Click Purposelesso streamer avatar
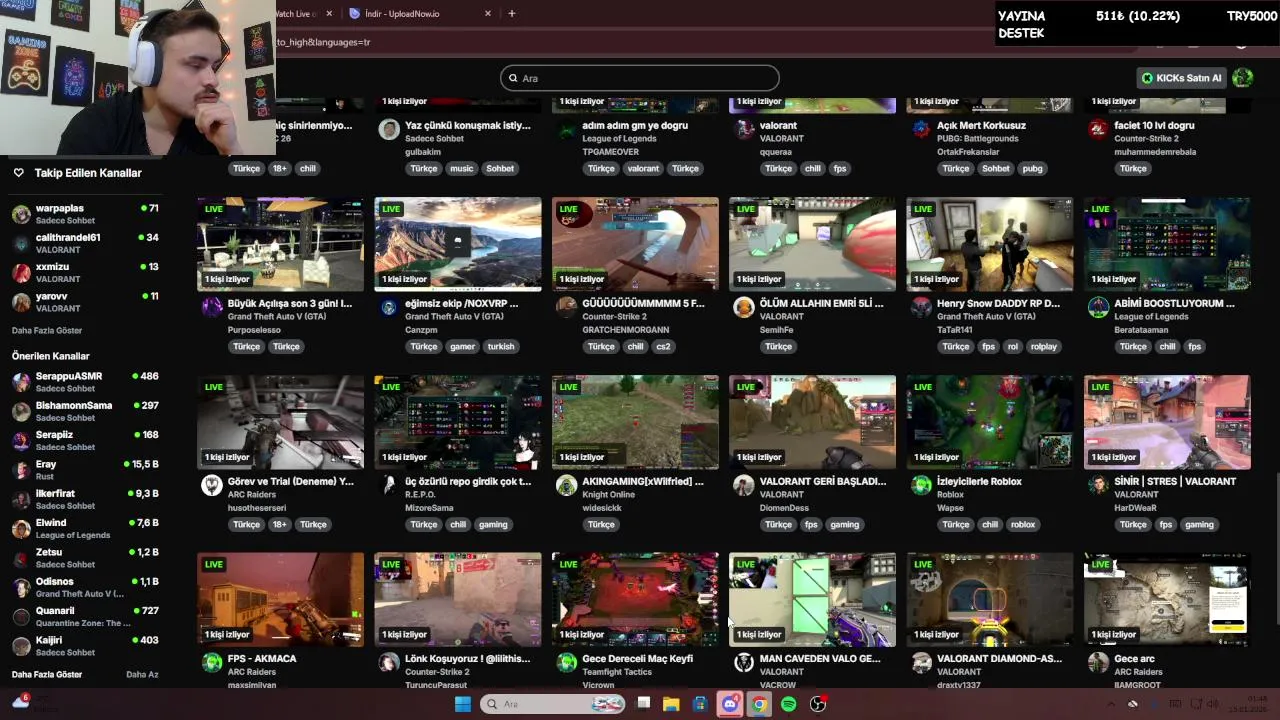This screenshot has width=1280, height=720. [212, 307]
